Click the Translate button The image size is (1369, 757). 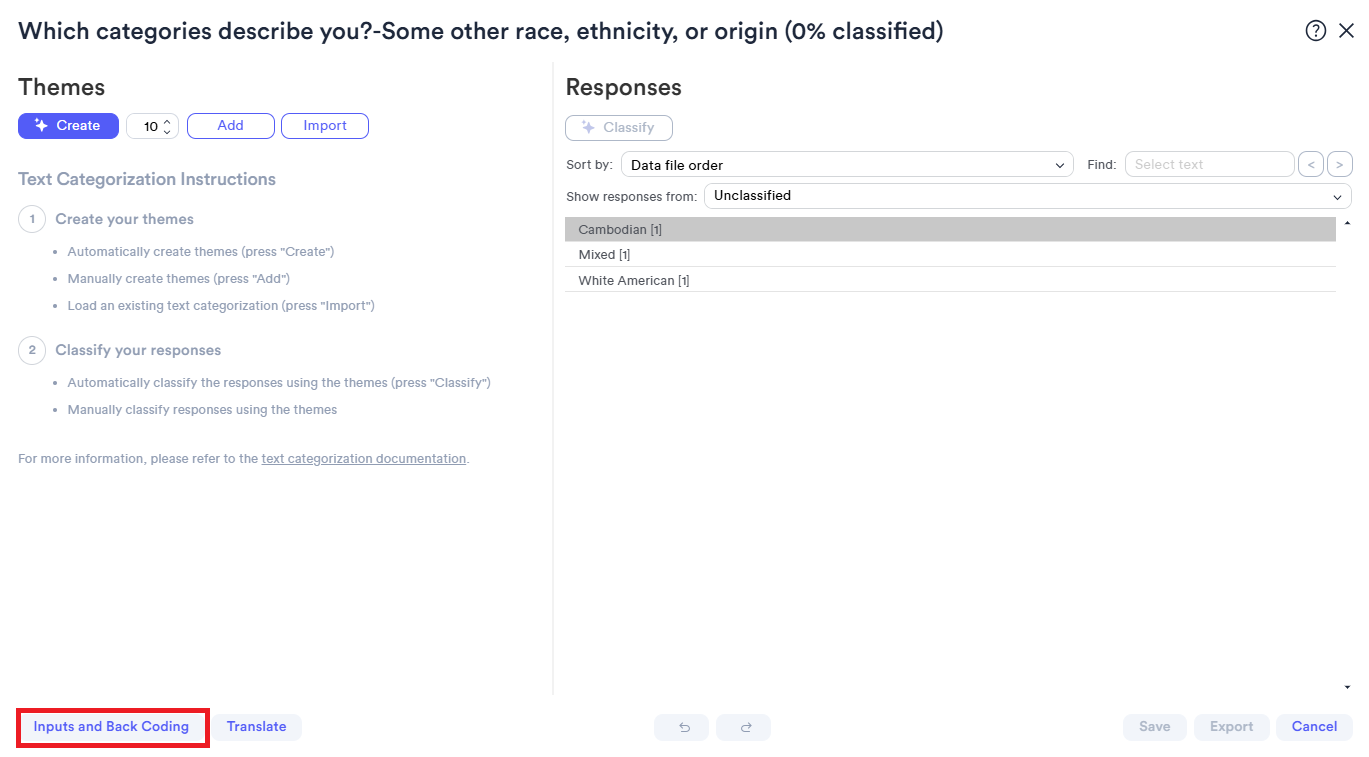[x=256, y=727]
